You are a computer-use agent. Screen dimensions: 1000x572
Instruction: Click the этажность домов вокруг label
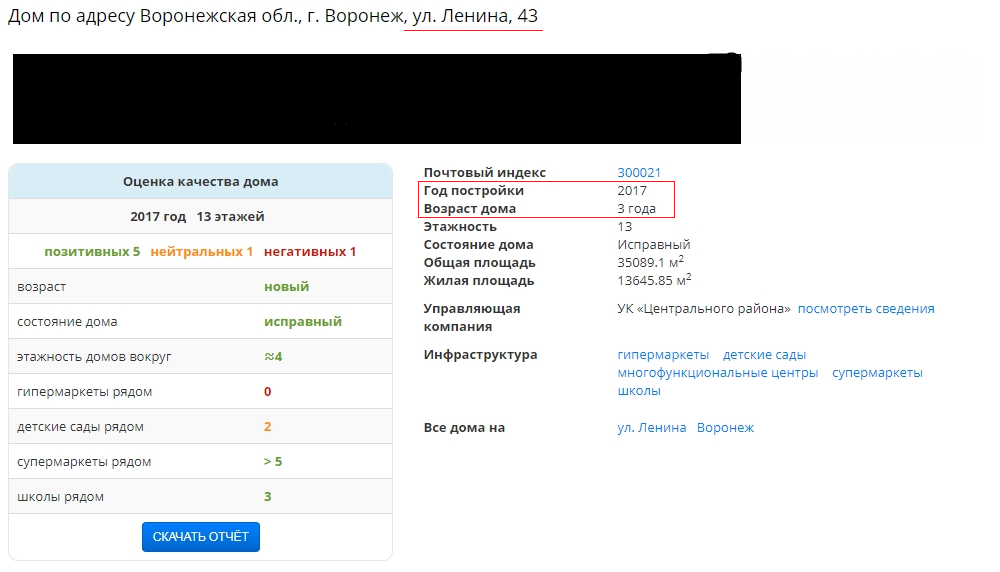(x=94, y=357)
